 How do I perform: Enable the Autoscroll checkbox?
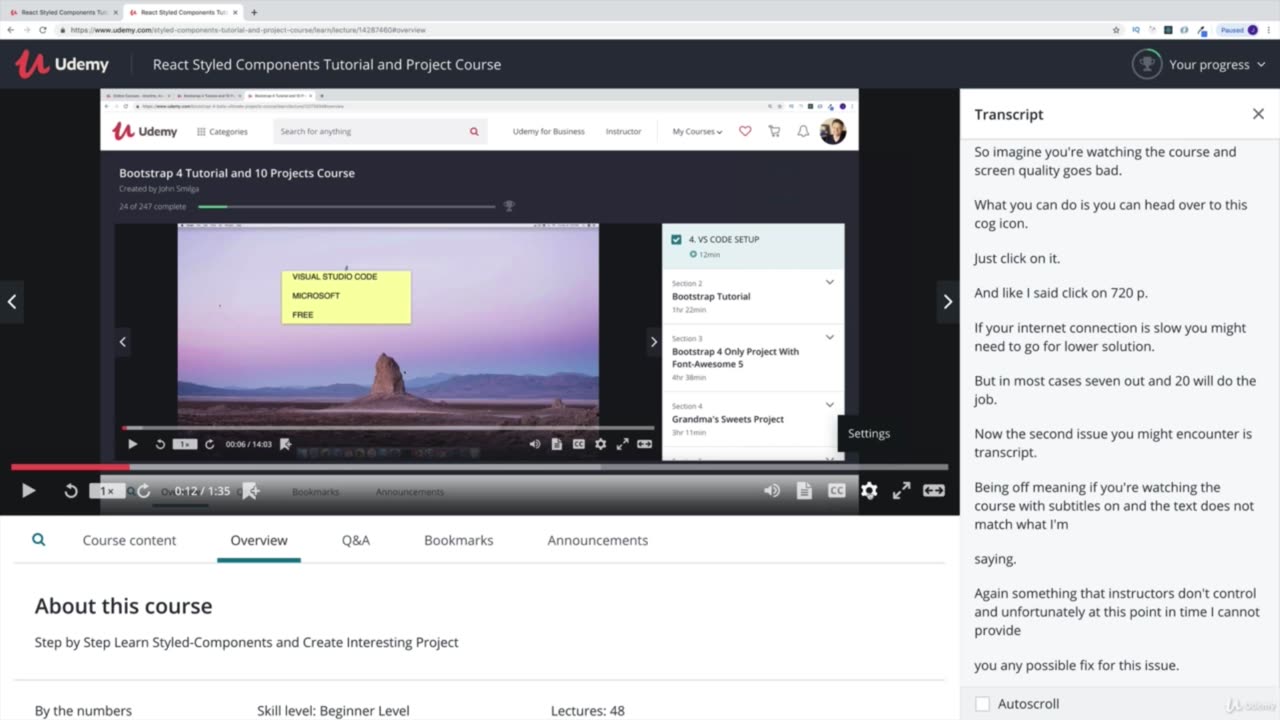tap(982, 704)
